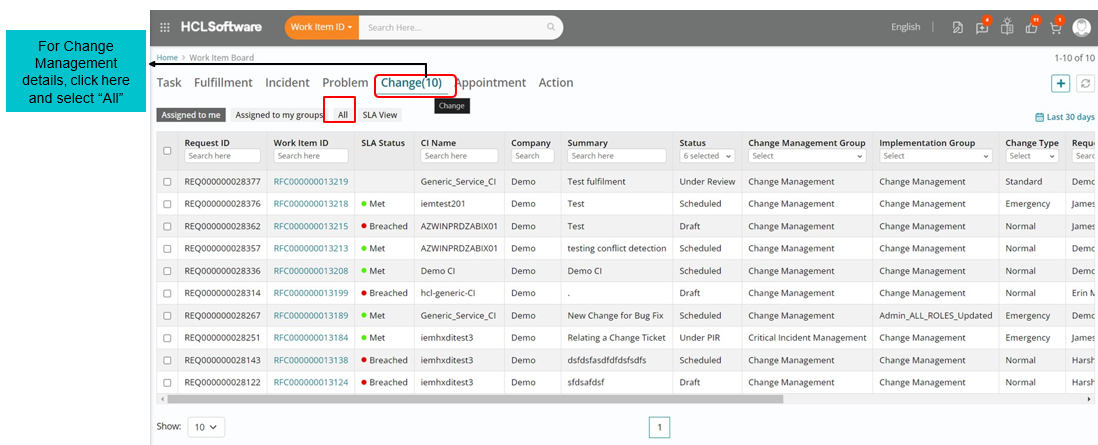Screen dimensions: 1098x445
Task: Switch to the Task tab
Action: pyautogui.click(x=169, y=83)
